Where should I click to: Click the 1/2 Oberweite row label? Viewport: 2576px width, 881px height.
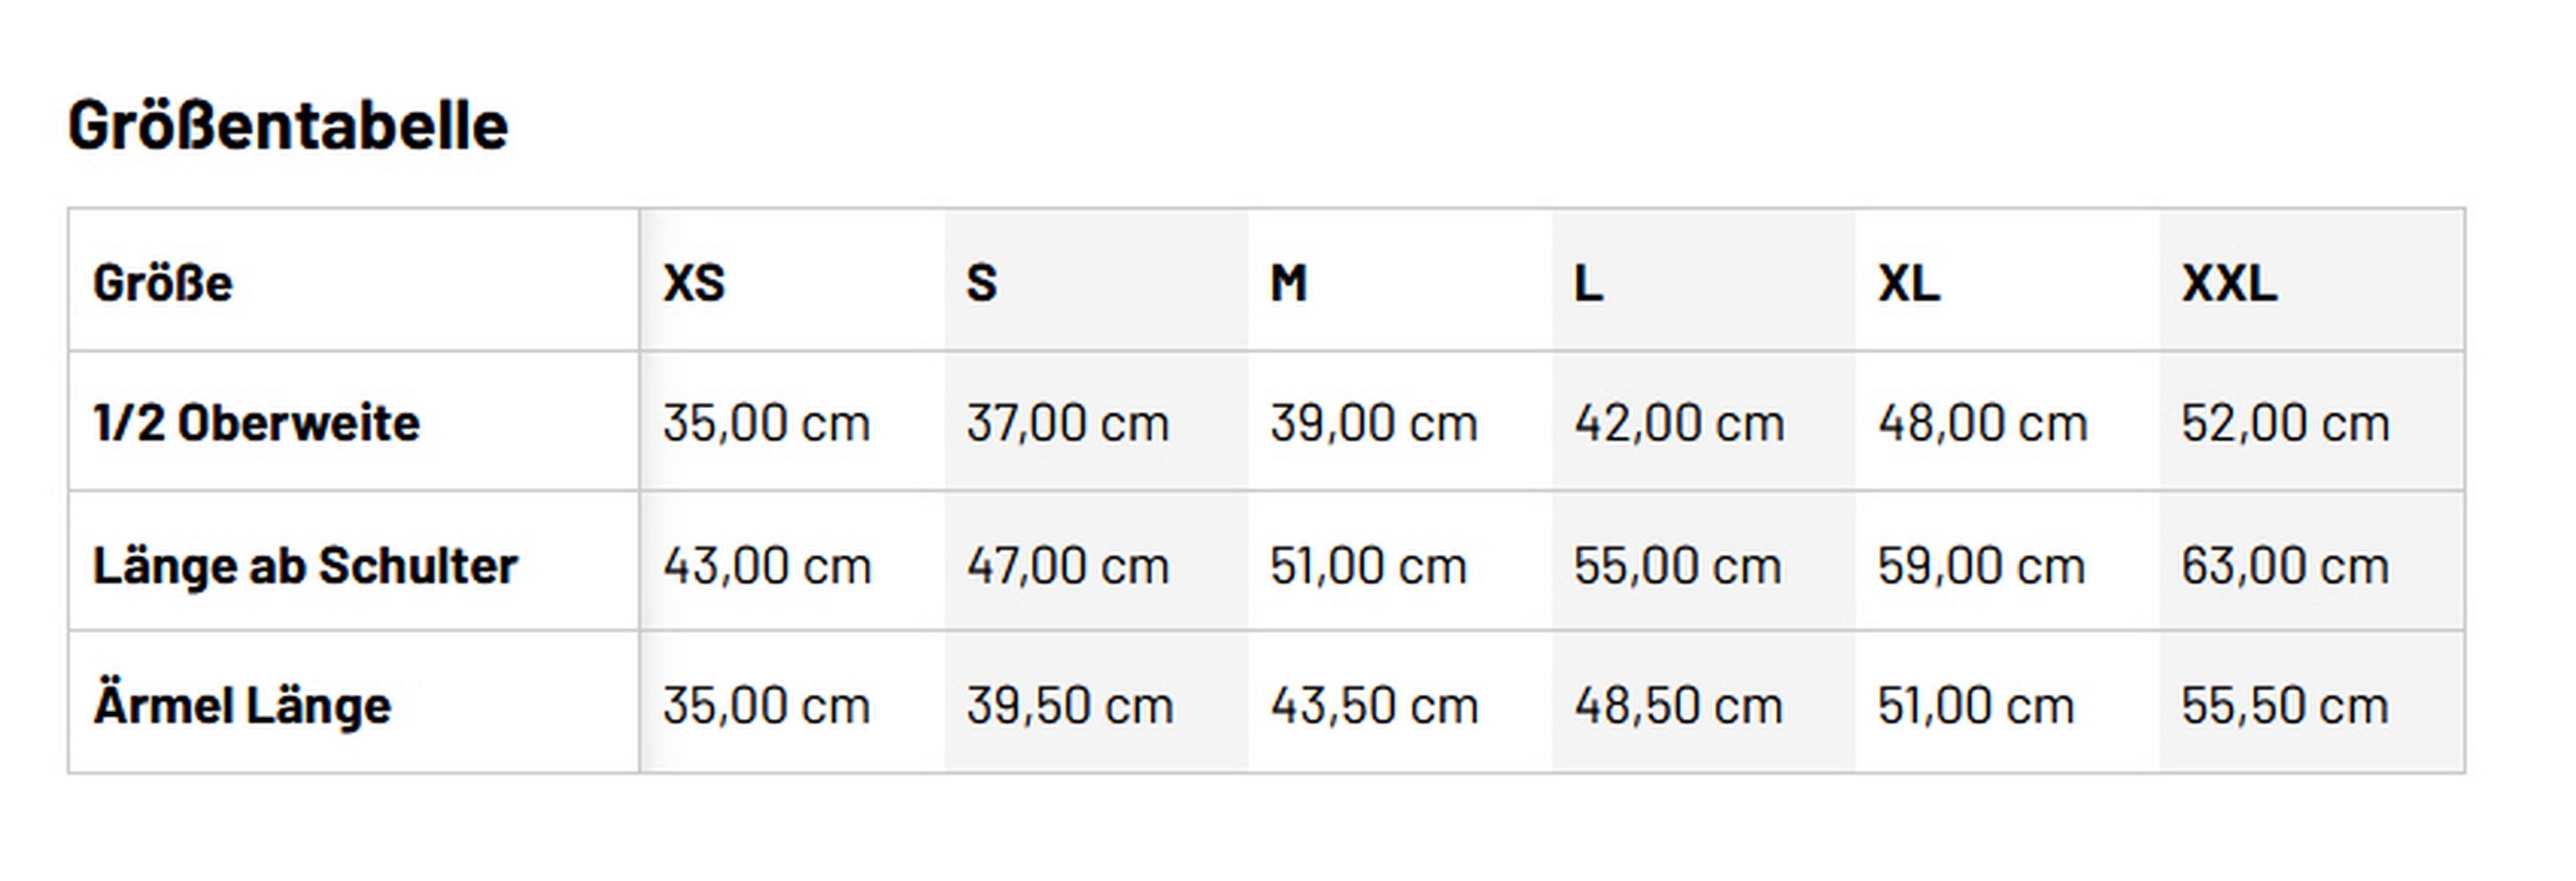256,423
